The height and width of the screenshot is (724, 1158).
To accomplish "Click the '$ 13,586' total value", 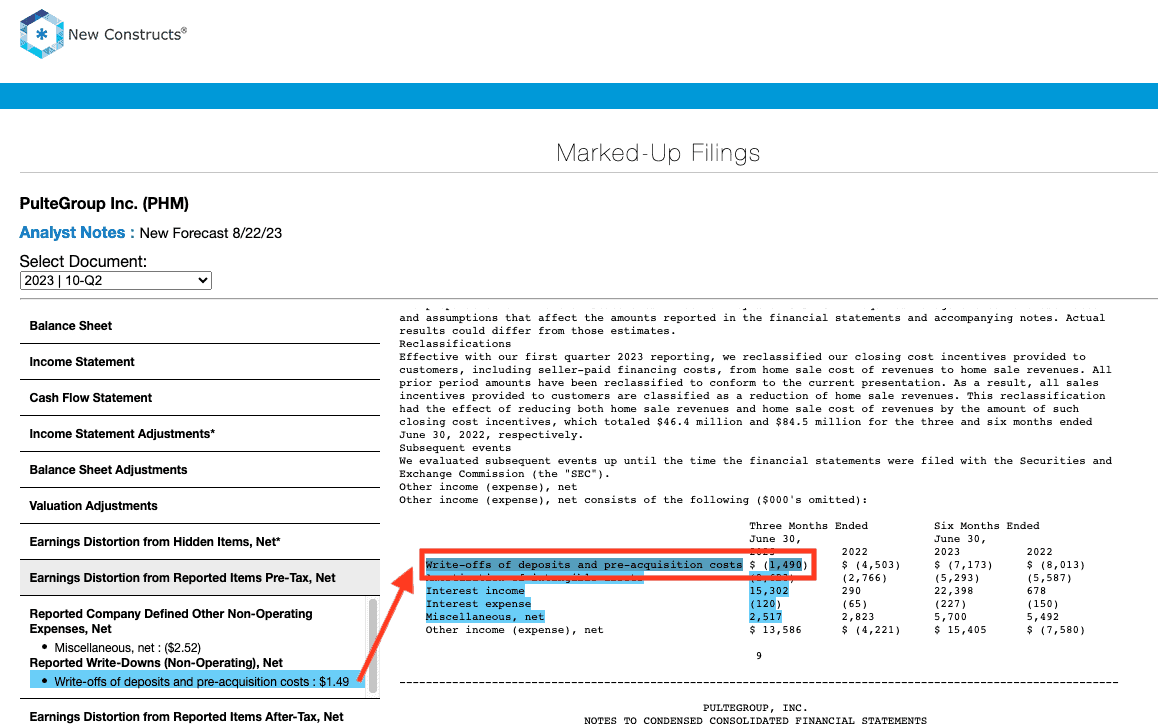I will (x=775, y=630).
